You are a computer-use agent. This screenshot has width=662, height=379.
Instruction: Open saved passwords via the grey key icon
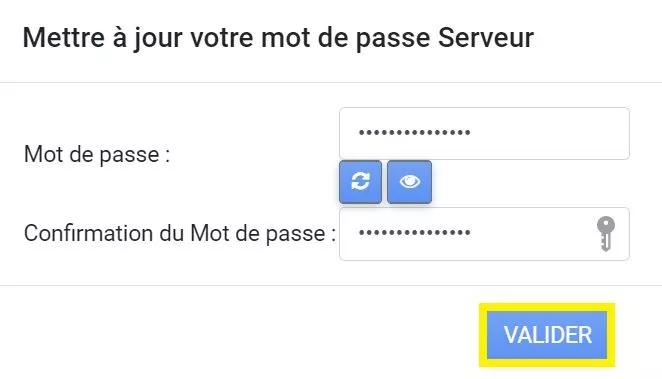pos(605,234)
